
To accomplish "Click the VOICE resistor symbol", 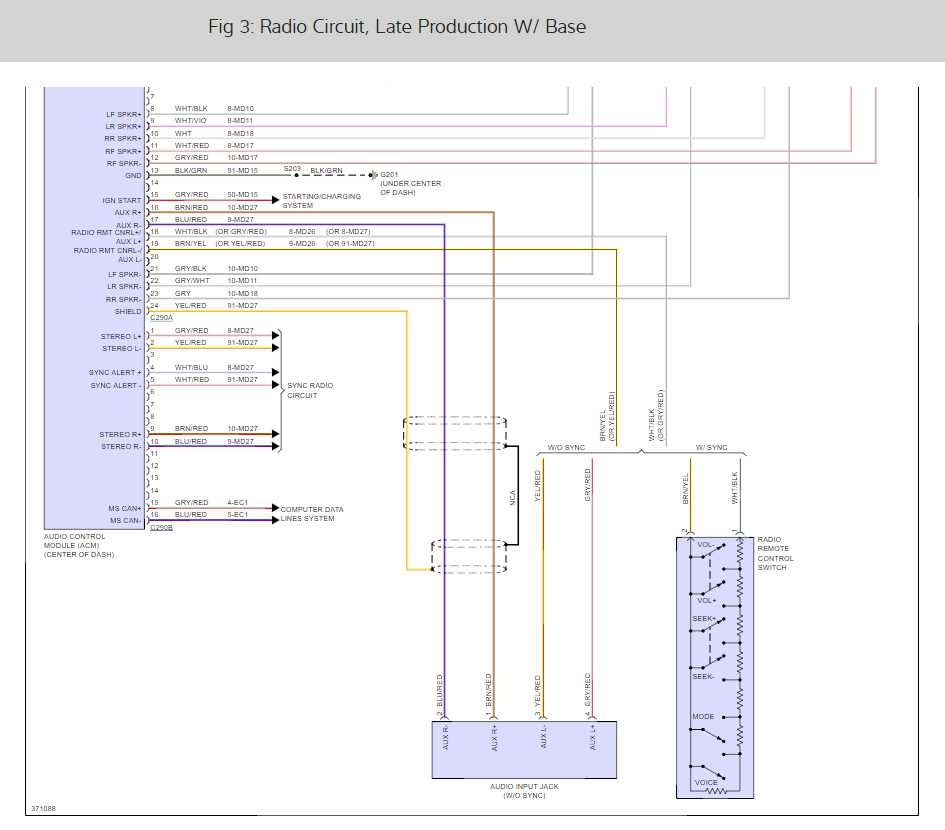I will pos(714,791).
